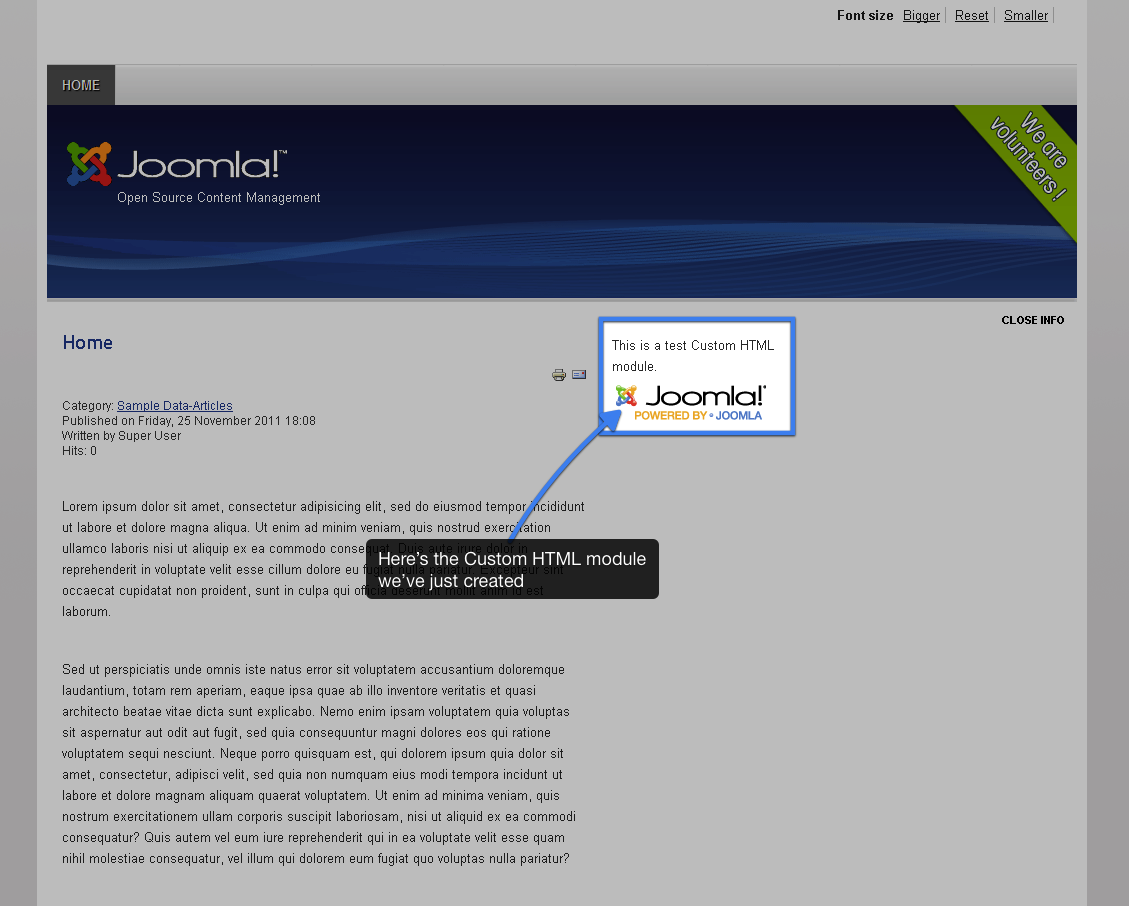Click 'Written by Super User' text
Viewport: 1129px width, 906px height.
121,436
